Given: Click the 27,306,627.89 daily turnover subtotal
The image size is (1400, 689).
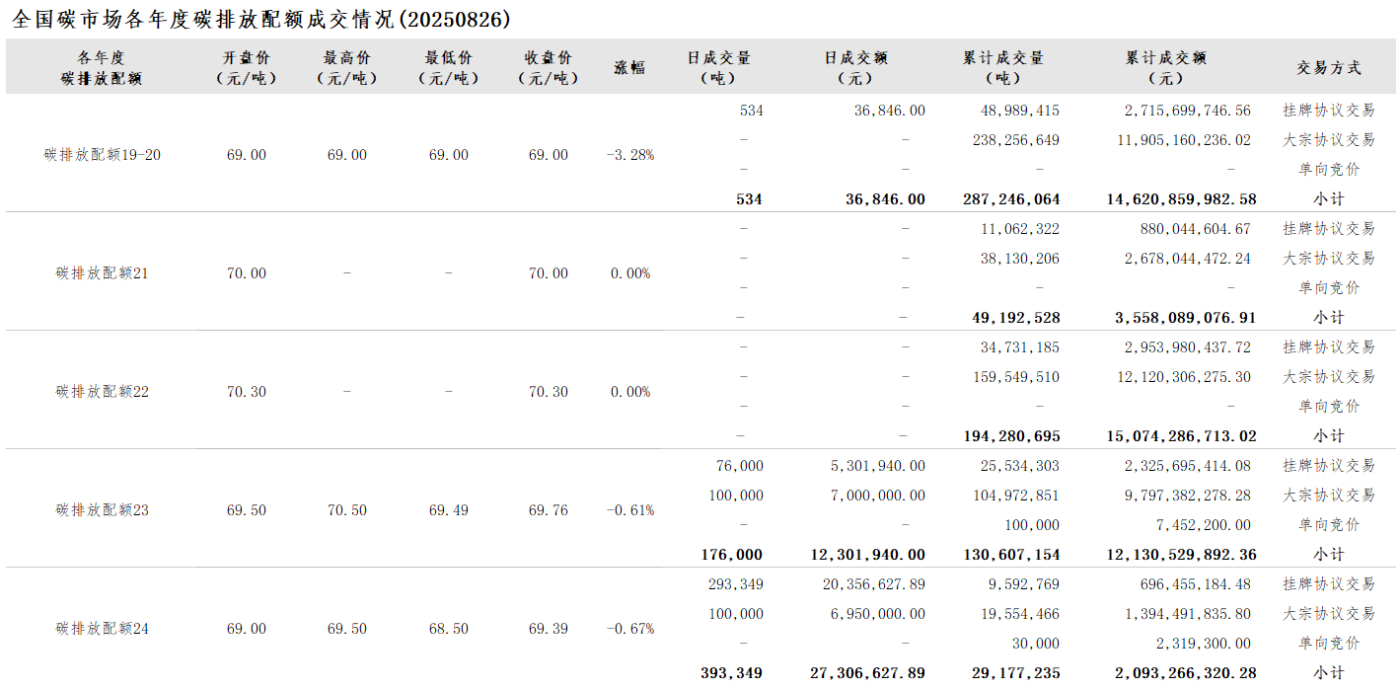Looking at the screenshot, I should 868,673.
